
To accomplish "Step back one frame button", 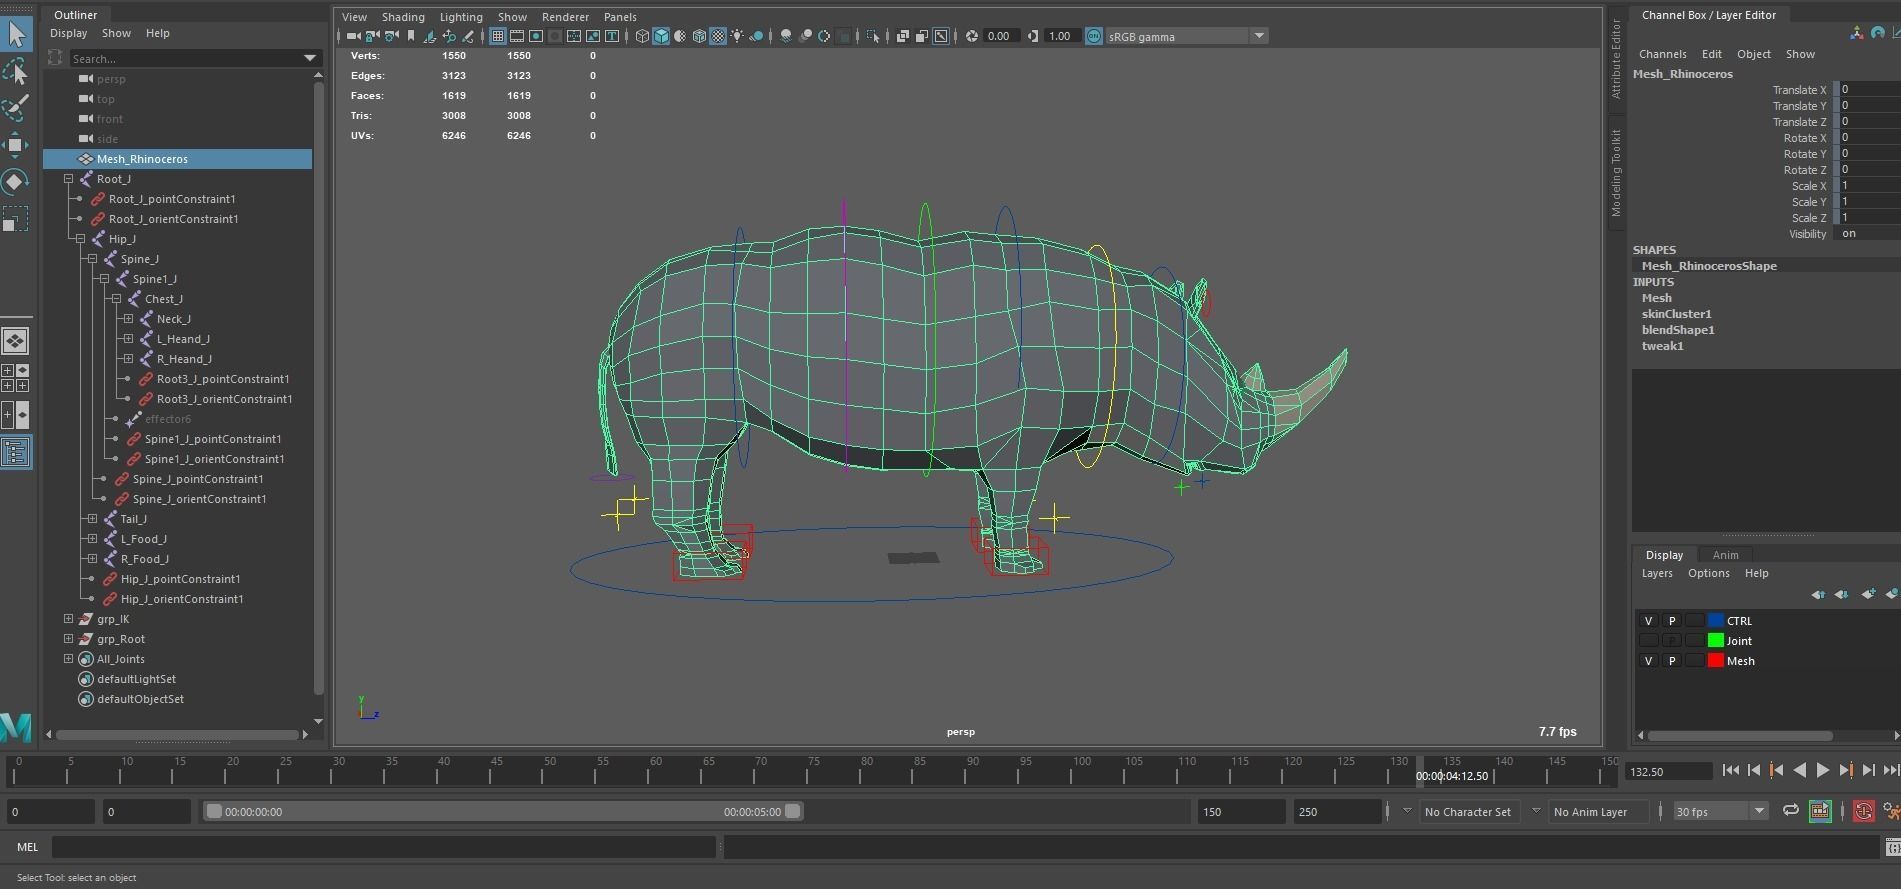I will click(1753, 770).
